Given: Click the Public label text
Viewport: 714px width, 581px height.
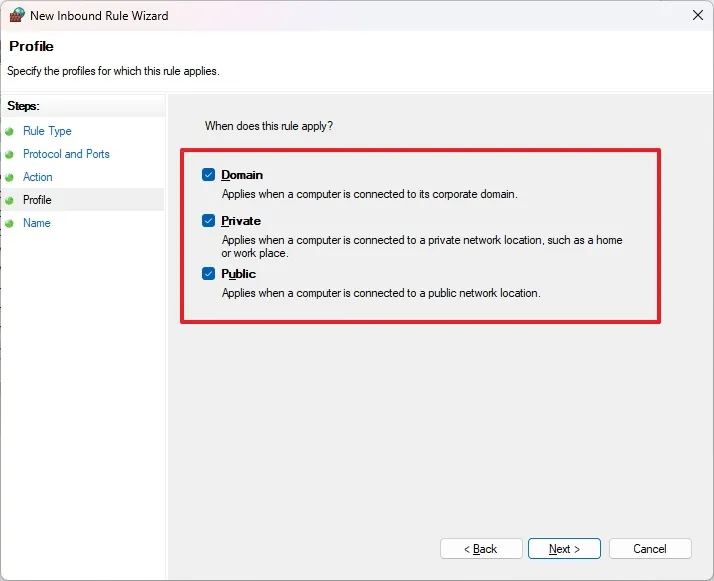Looking at the screenshot, I should tap(239, 274).
